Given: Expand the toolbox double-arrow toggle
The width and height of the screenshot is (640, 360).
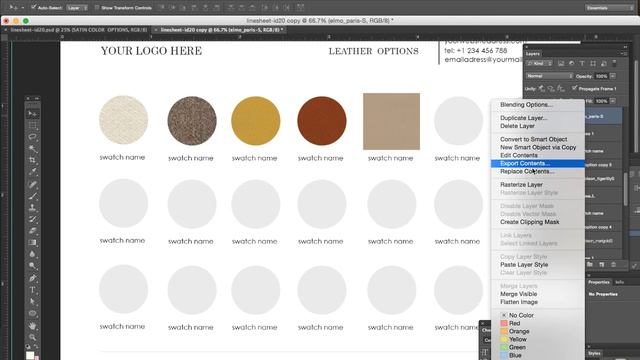Looking at the screenshot, I should (37, 98).
